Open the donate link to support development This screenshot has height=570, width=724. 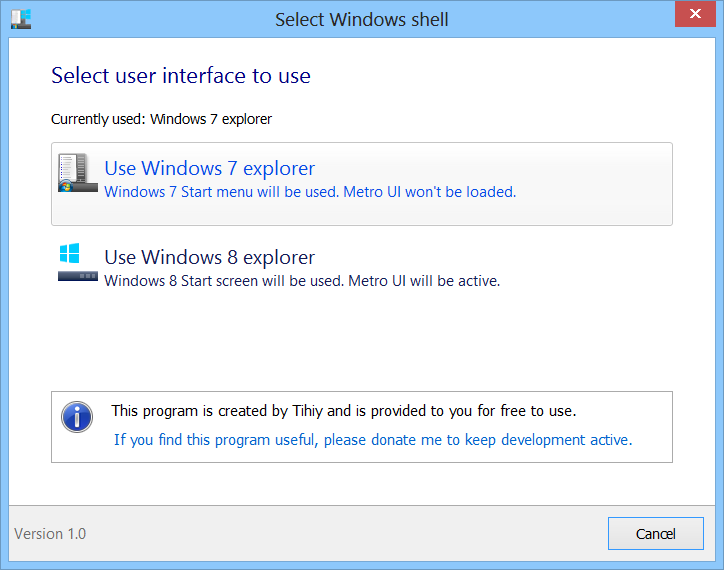tap(372, 439)
